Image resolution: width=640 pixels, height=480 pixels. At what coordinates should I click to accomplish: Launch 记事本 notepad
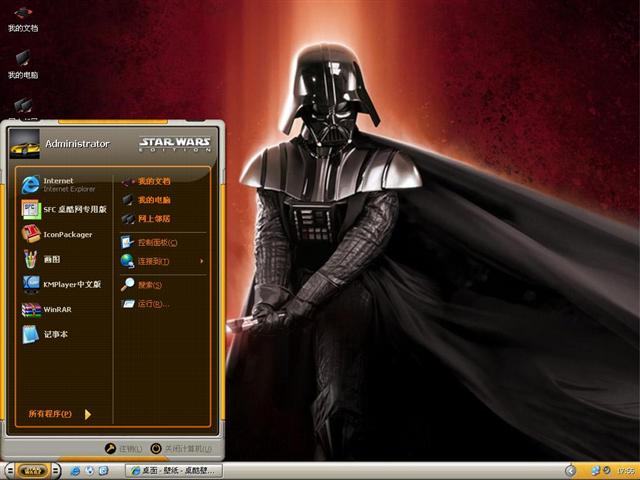coord(45,334)
